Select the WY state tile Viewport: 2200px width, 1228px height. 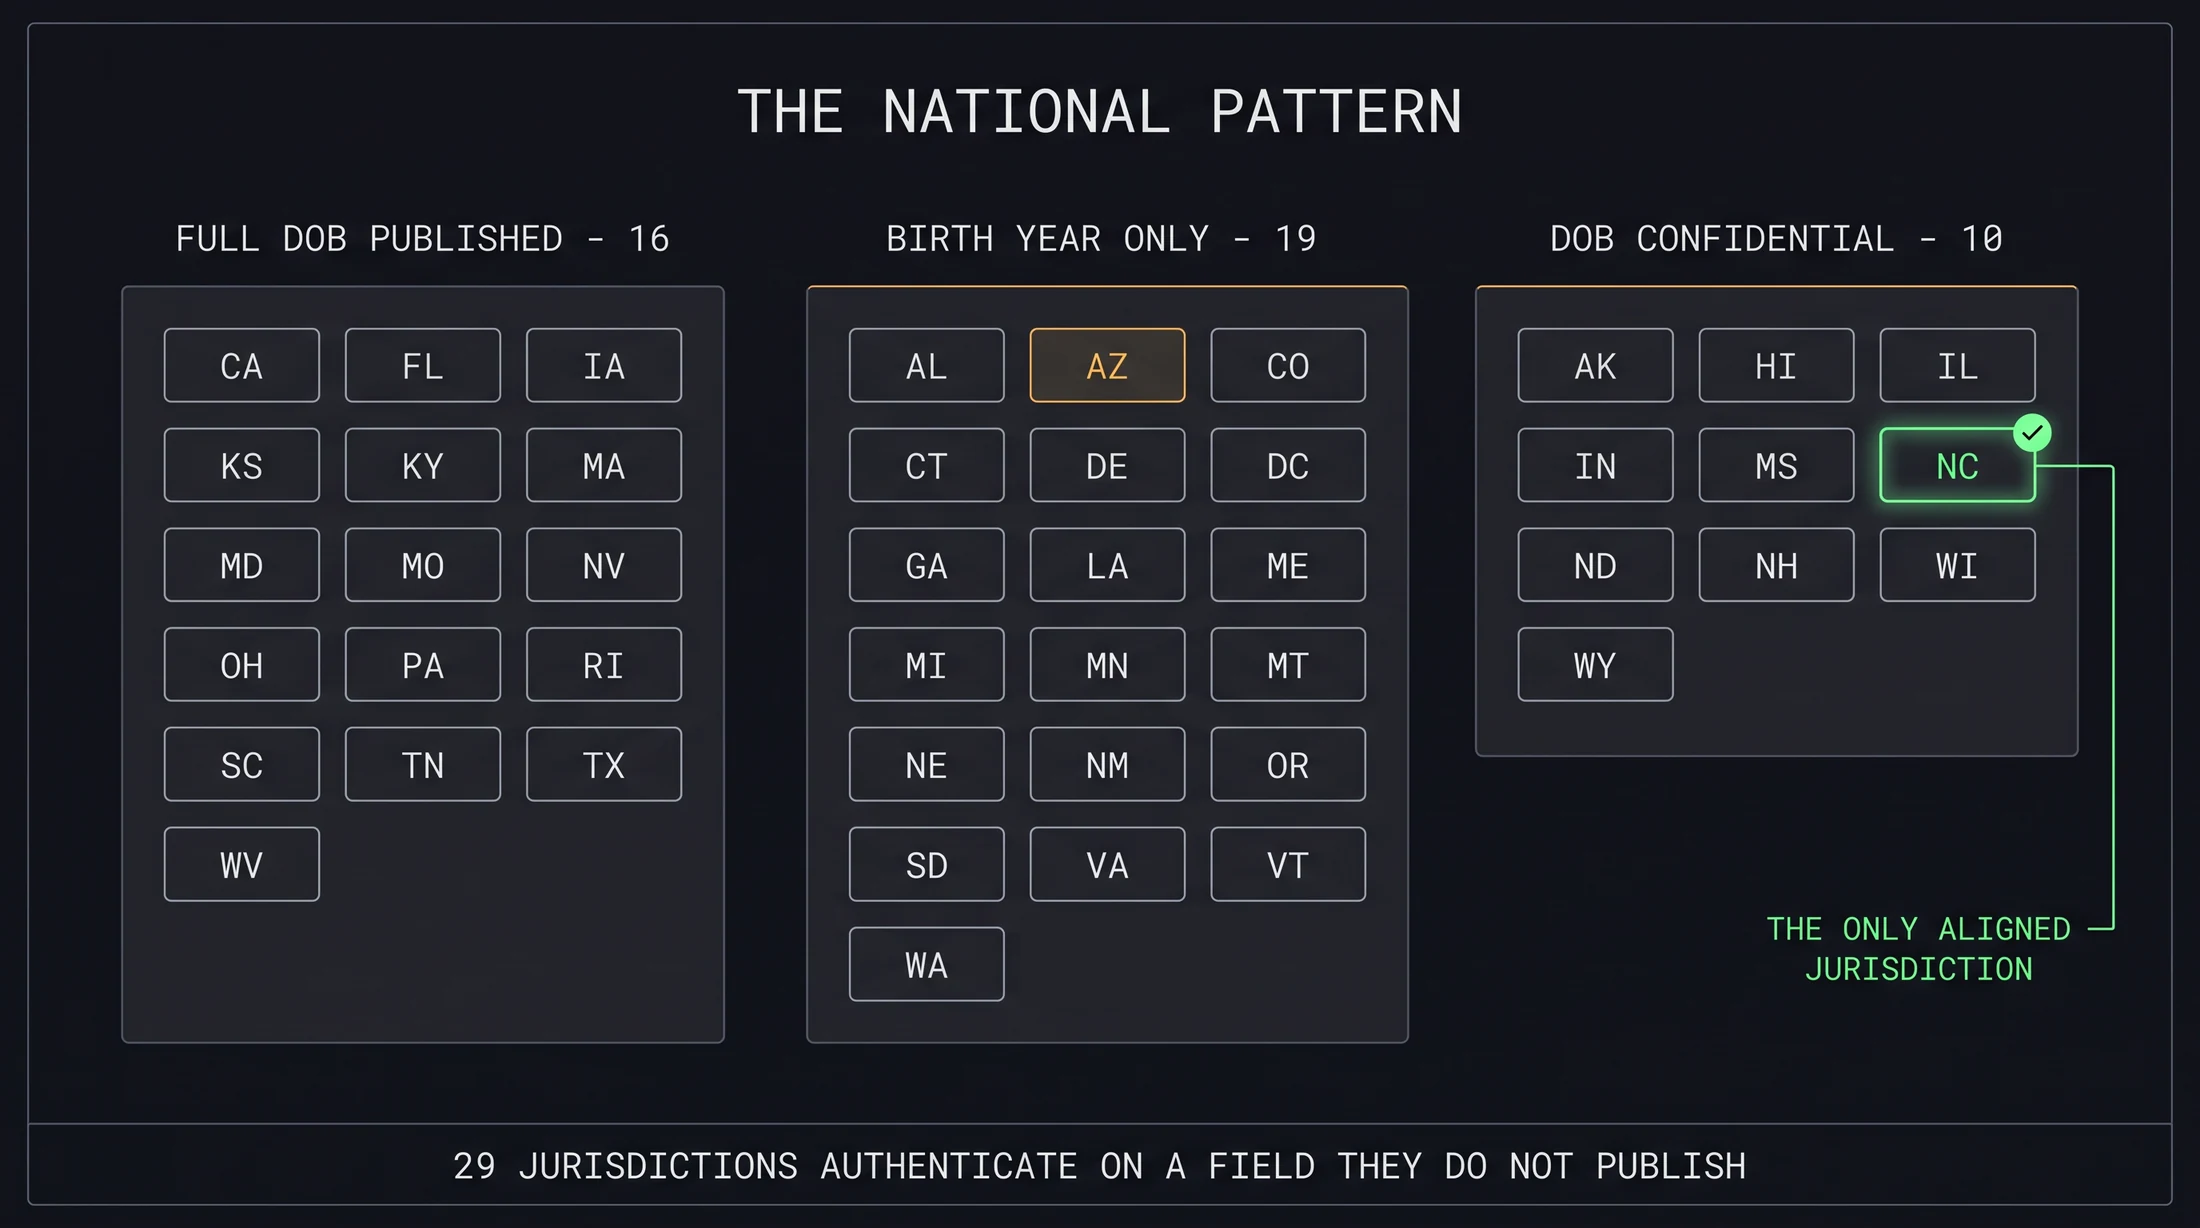click(x=1595, y=664)
